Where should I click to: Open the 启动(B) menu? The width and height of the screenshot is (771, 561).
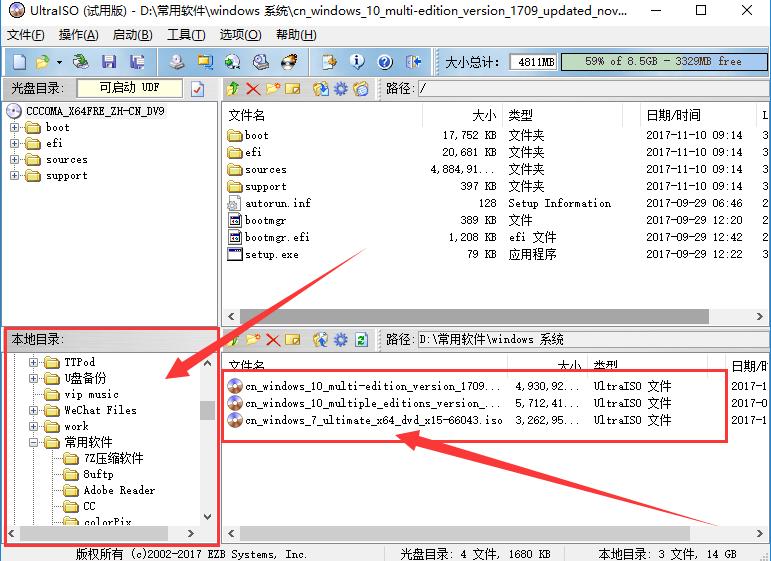tap(132, 35)
